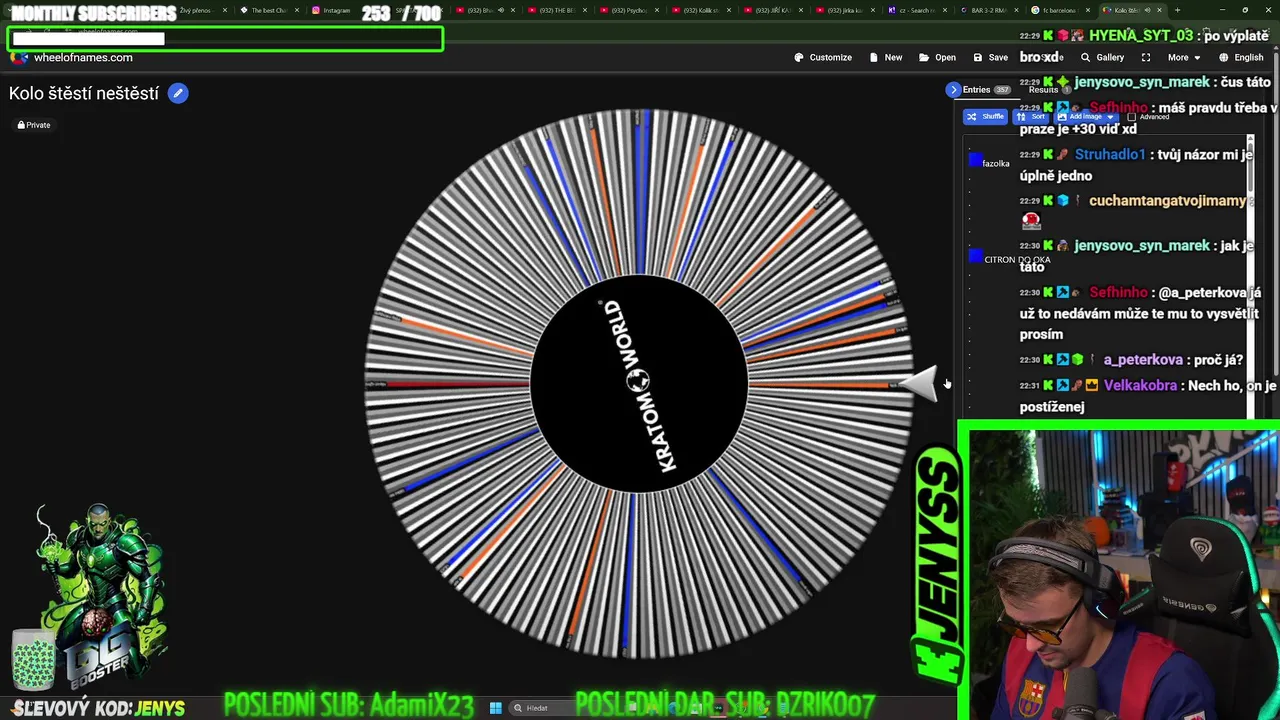Save the current wheel

(x=990, y=58)
